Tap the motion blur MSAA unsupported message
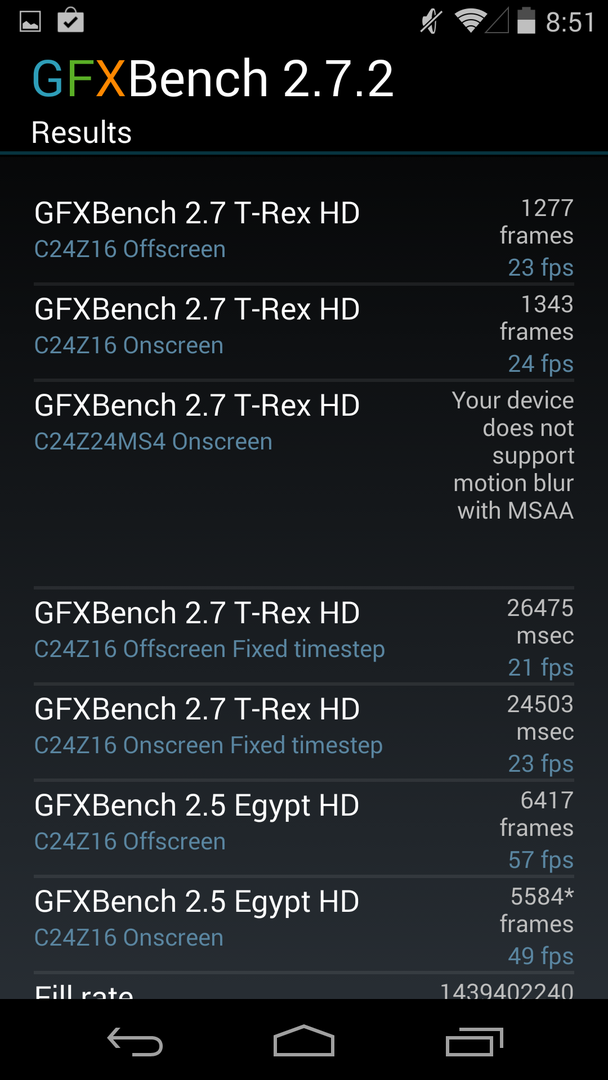The image size is (608, 1080). pos(513,455)
